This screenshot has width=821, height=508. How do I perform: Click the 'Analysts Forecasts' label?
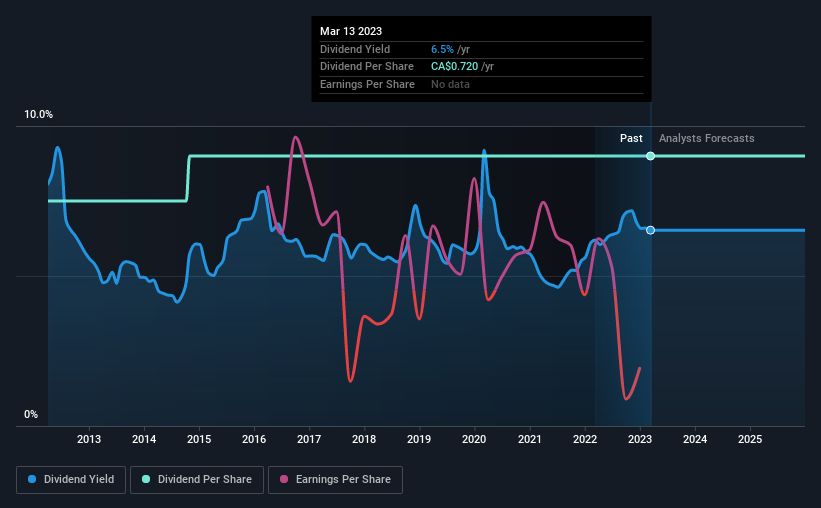(x=706, y=138)
